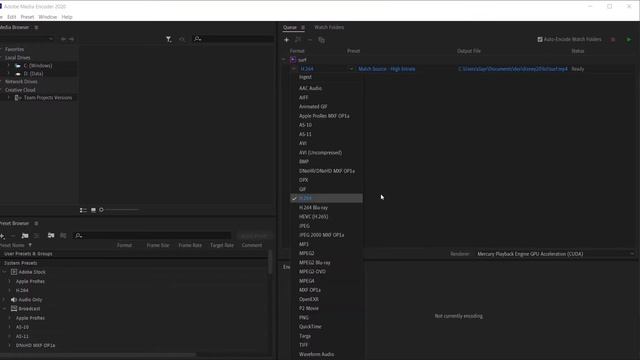Screen dimensions: 640x360
Task: Open the Renderer dropdown Mercury Playback Engine
Action: pos(555,254)
